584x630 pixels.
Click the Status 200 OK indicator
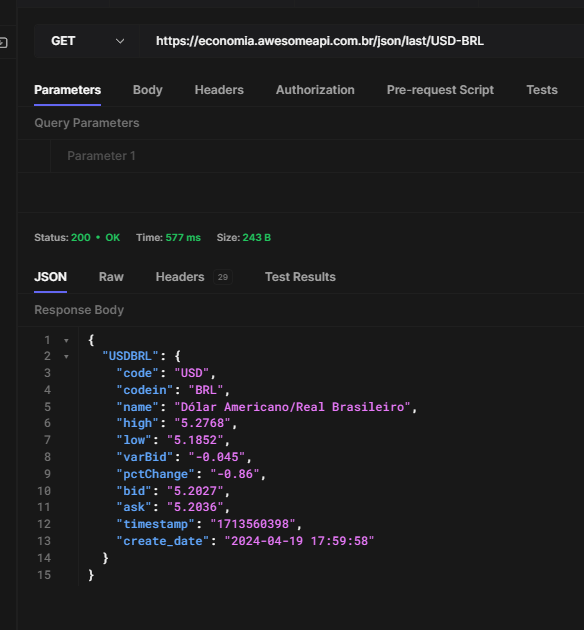pos(77,237)
